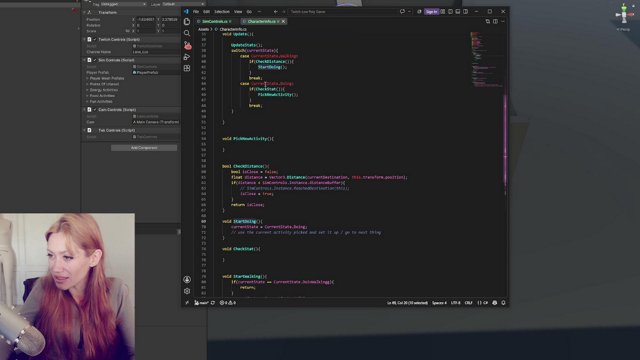This screenshot has width=640, height=360.
Task: Open the Extensions view
Action: pyautogui.click(x=187, y=68)
